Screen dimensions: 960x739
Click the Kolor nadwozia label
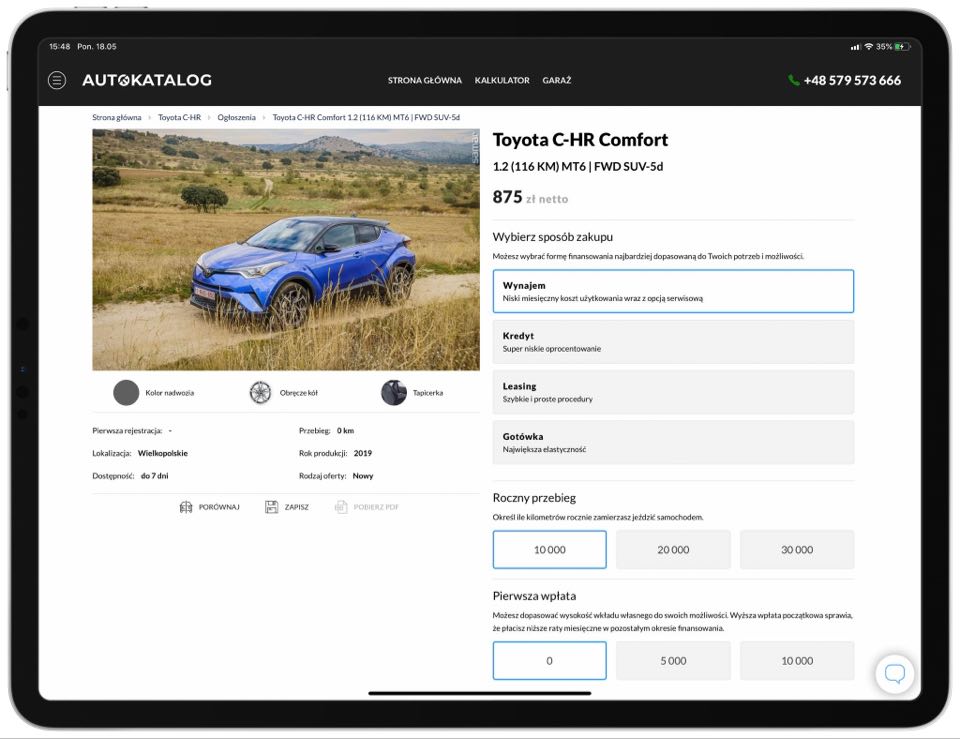(x=170, y=392)
